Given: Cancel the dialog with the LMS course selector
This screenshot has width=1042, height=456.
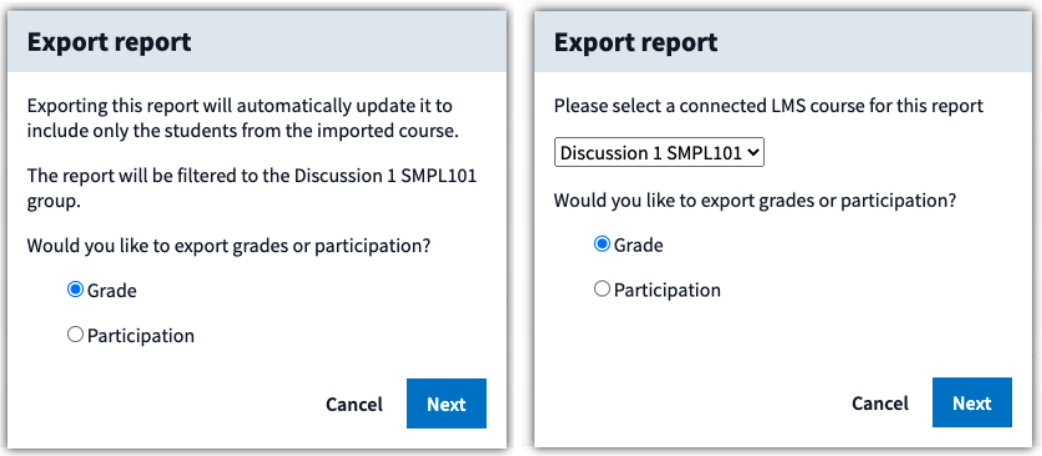Looking at the screenshot, I should pyautogui.click(x=880, y=403).
